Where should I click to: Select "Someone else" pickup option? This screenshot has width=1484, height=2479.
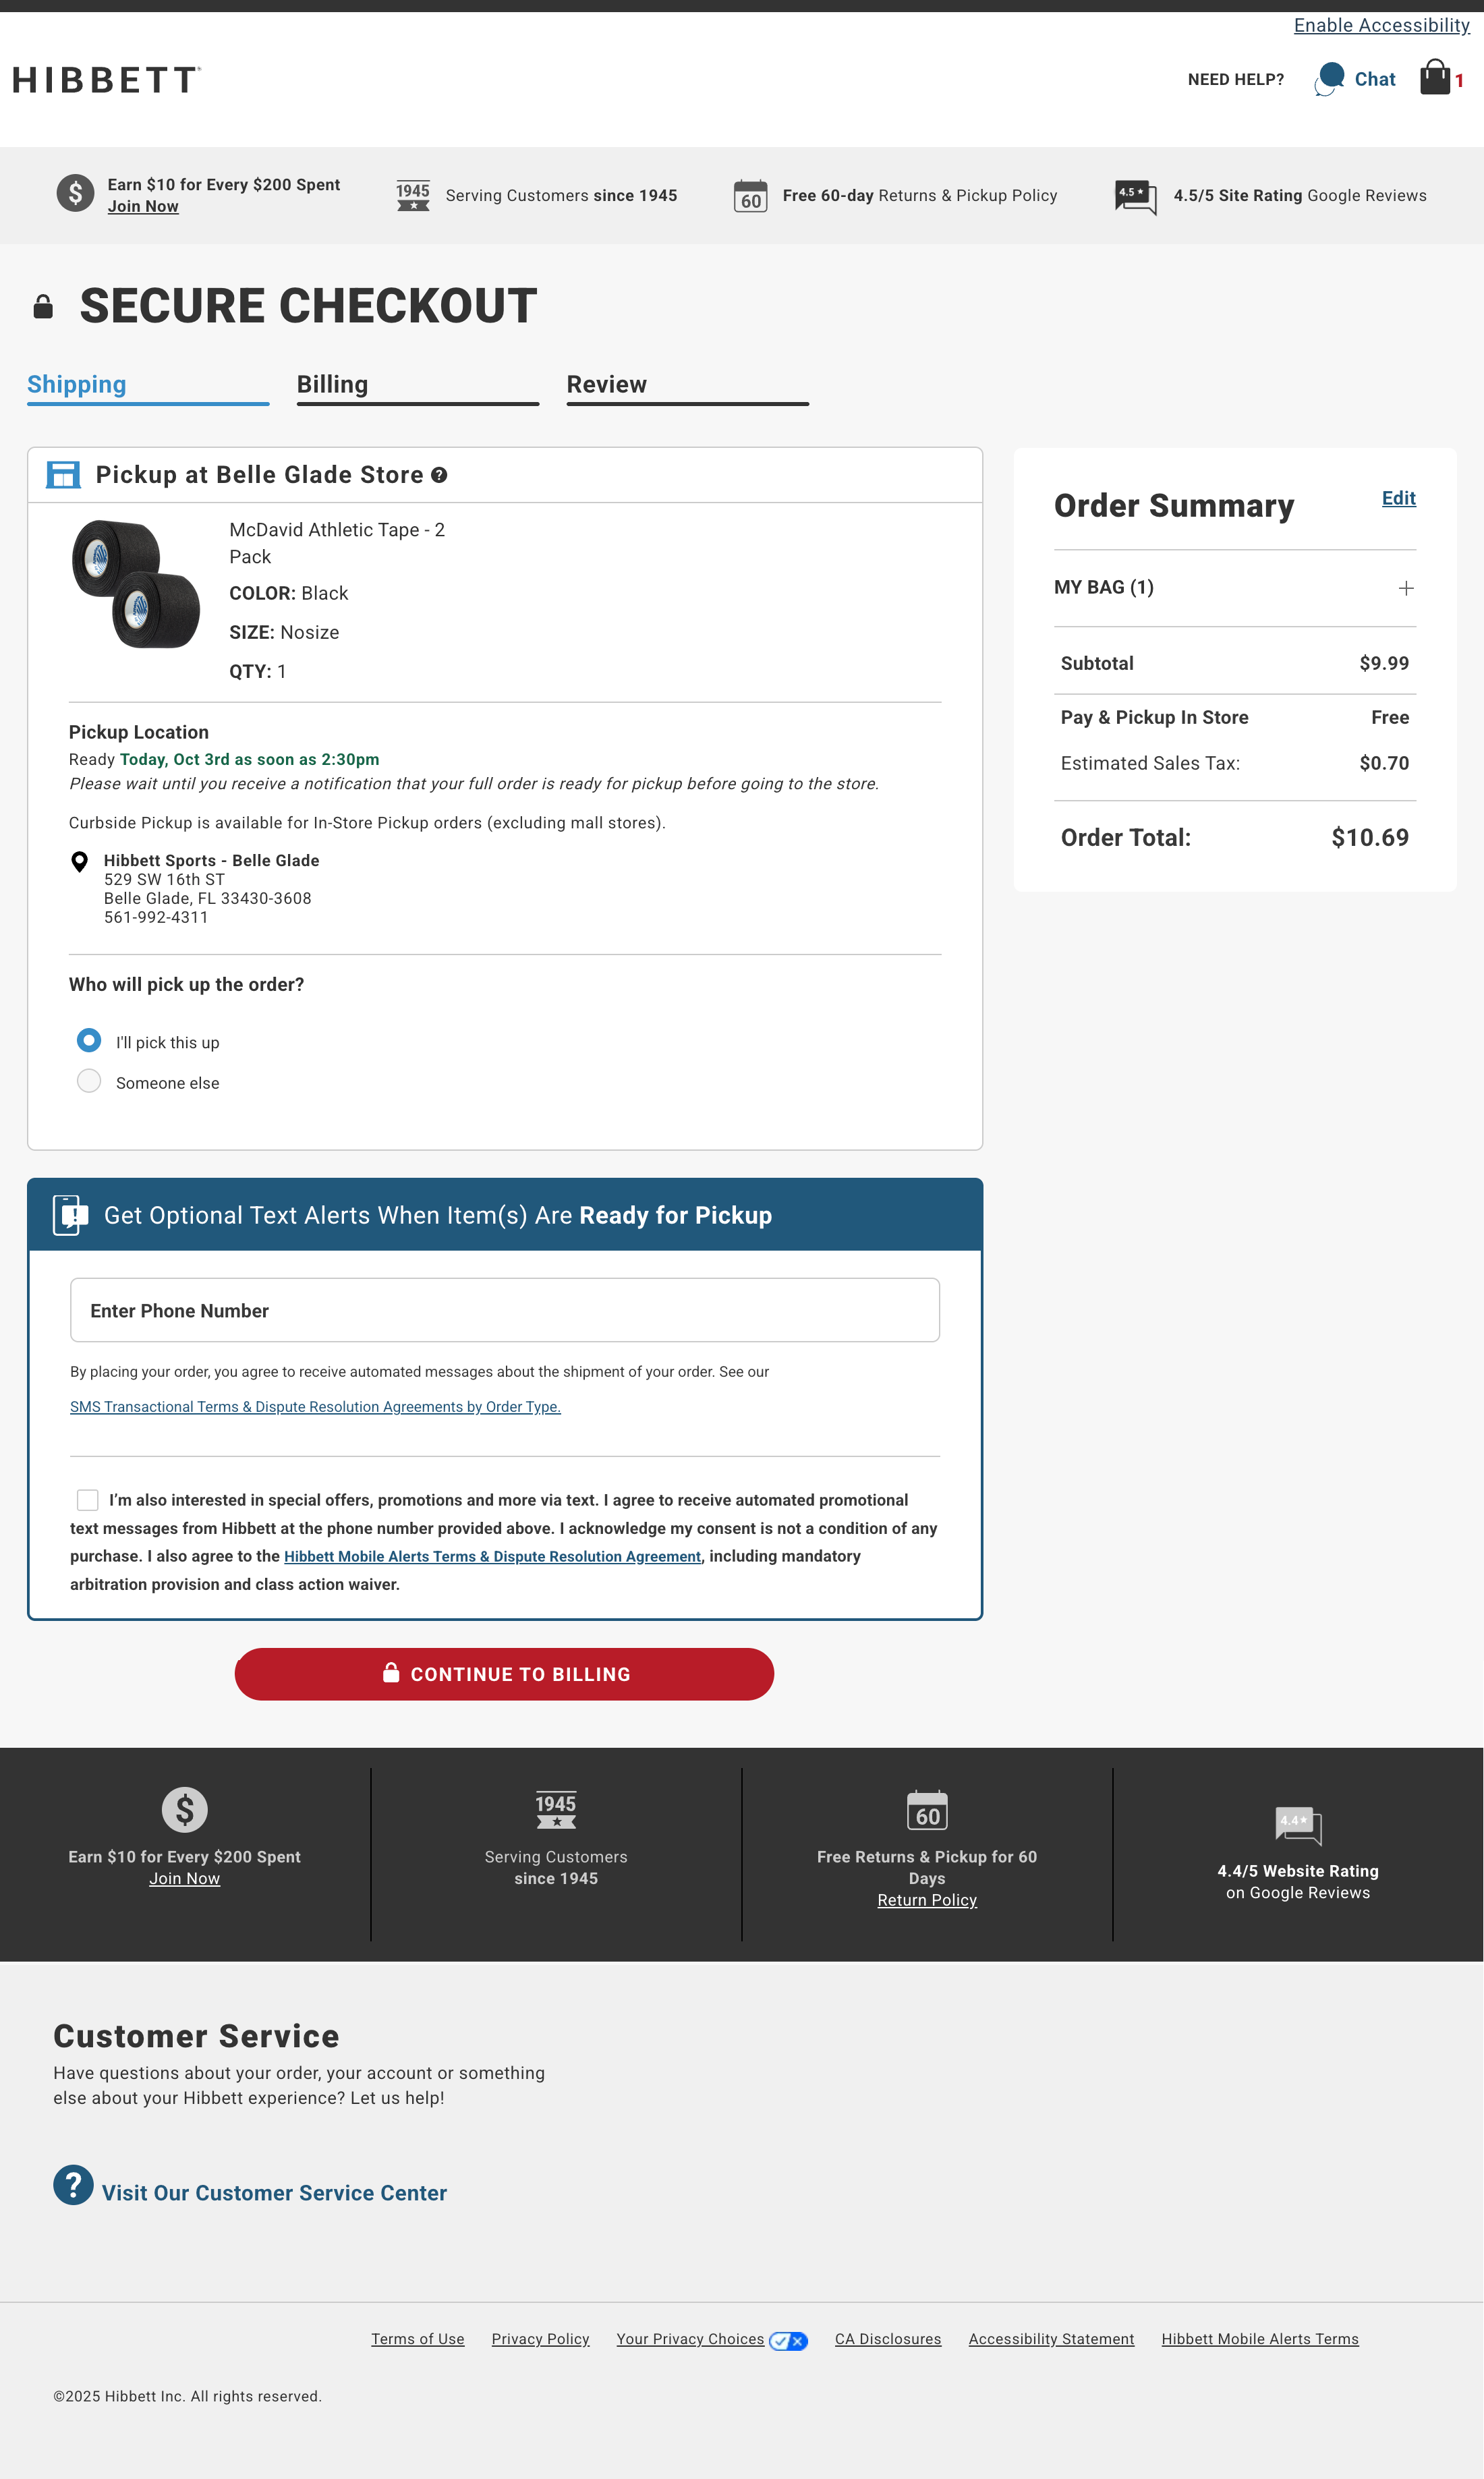pyautogui.click(x=89, y=1082)
